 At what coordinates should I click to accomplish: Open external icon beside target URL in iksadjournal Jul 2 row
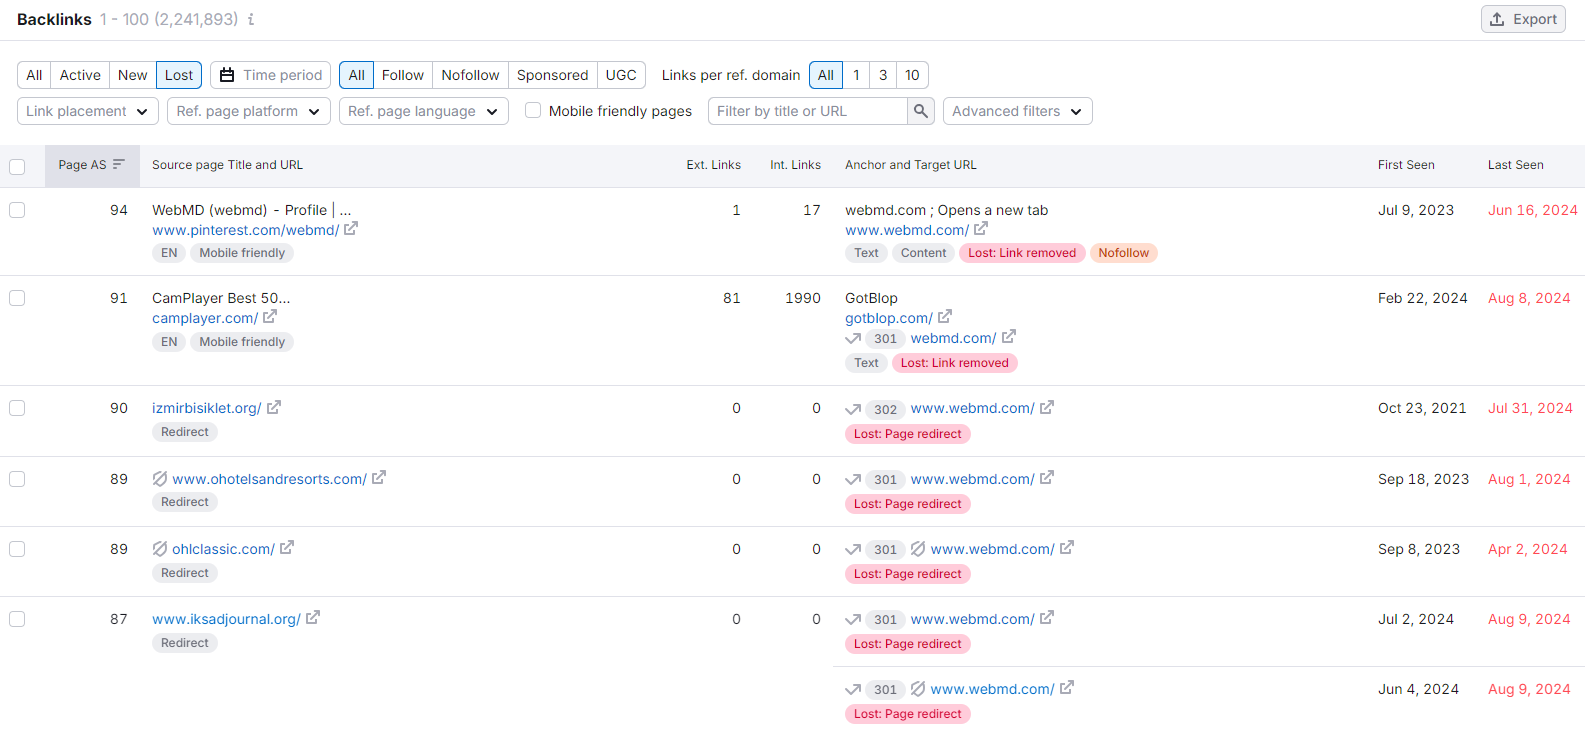(x=1047, y=618)
